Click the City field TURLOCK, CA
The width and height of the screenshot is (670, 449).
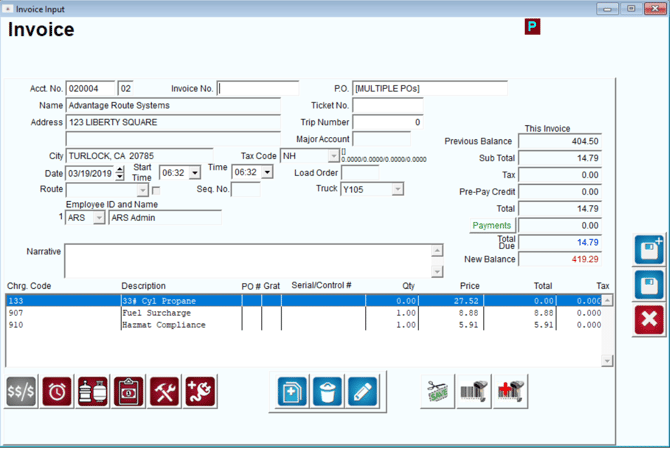[139, 156]
